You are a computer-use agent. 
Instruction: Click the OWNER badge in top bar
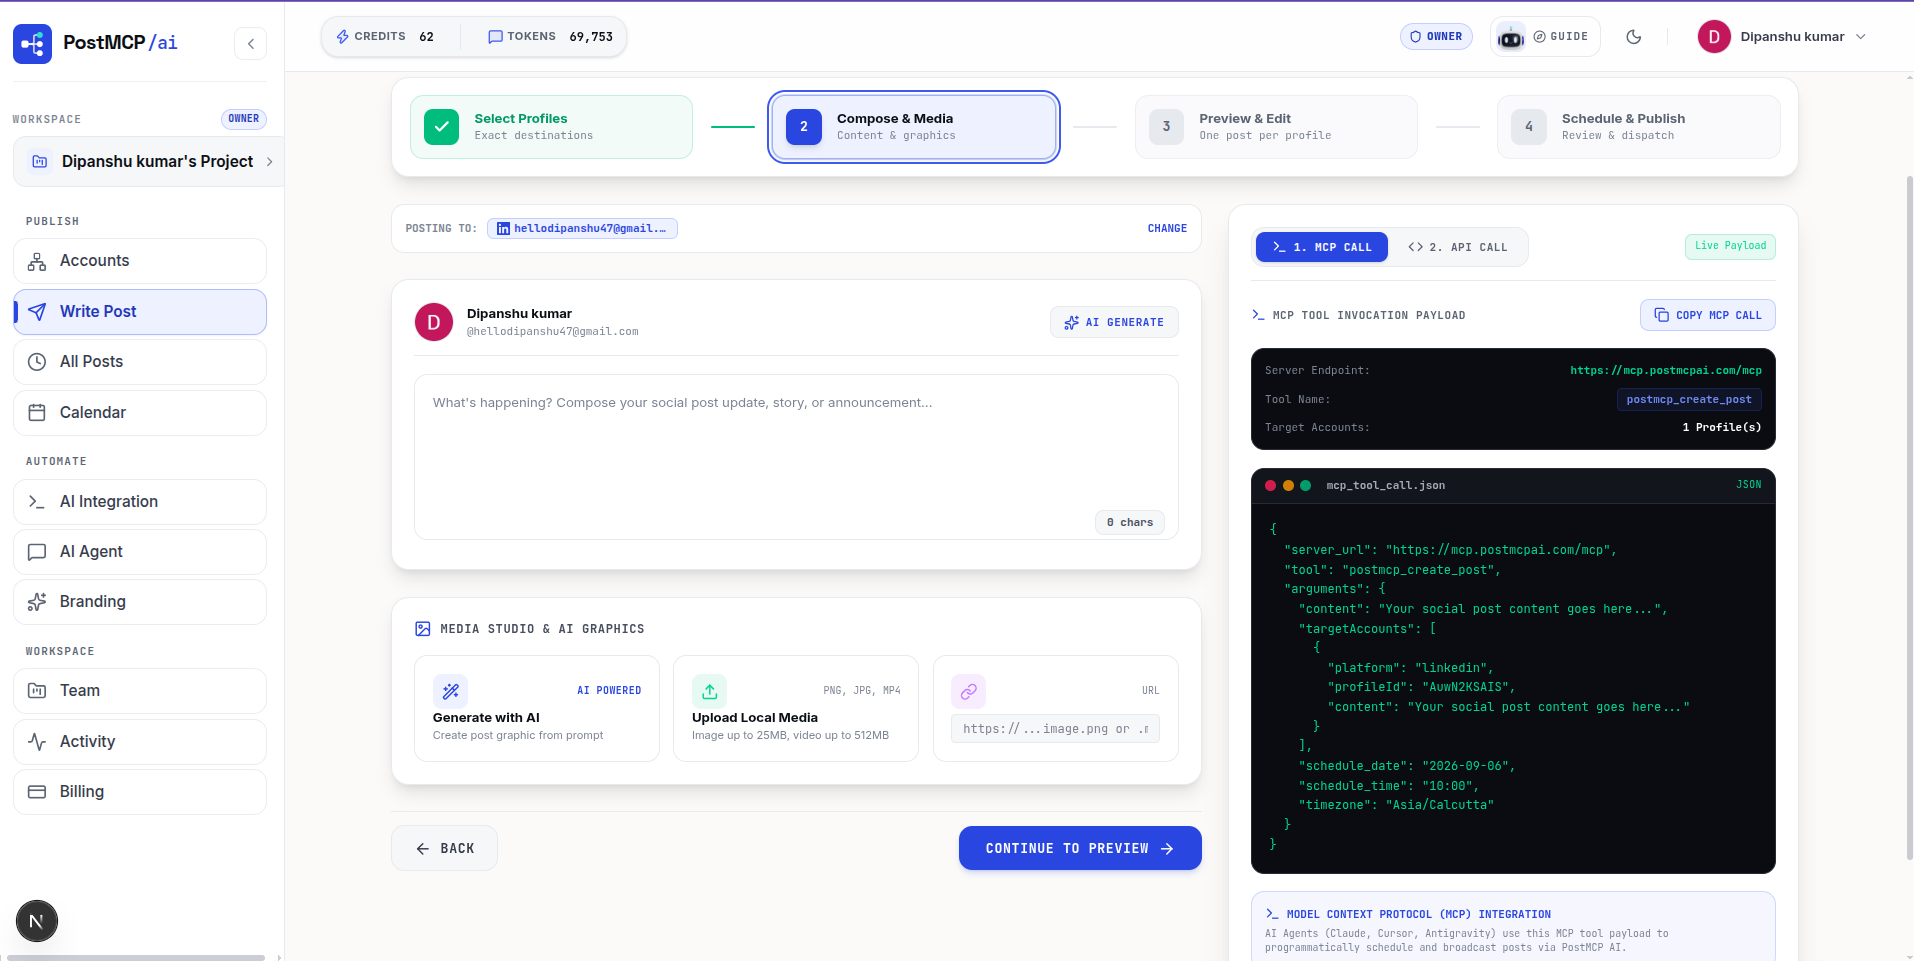coord(1436,37)
